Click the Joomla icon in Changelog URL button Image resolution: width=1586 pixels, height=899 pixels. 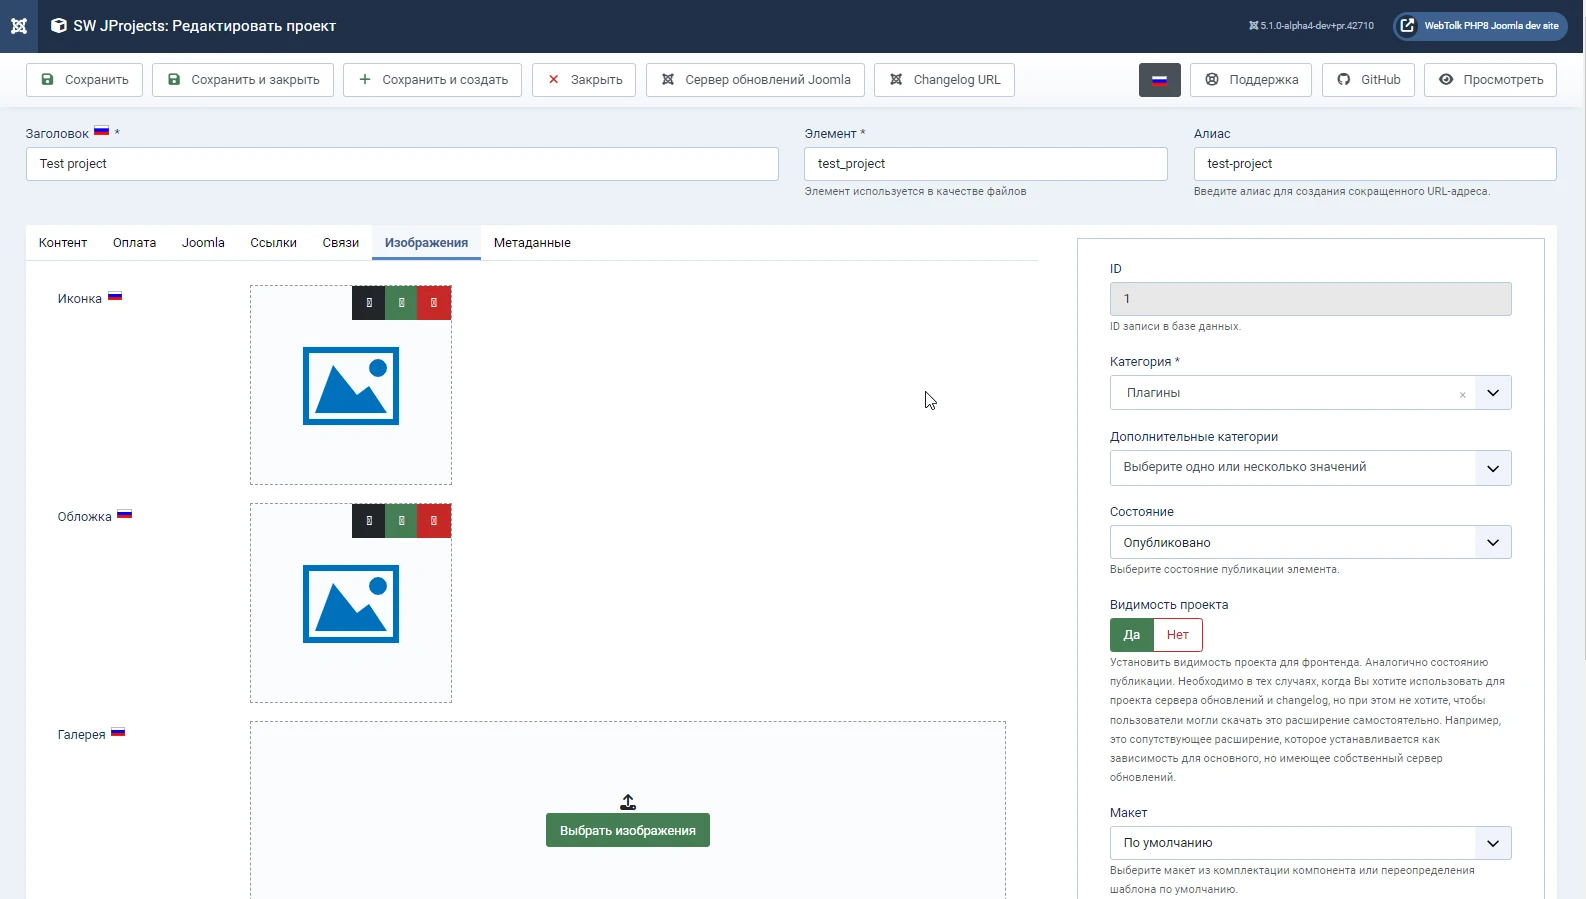coord(896,80)
